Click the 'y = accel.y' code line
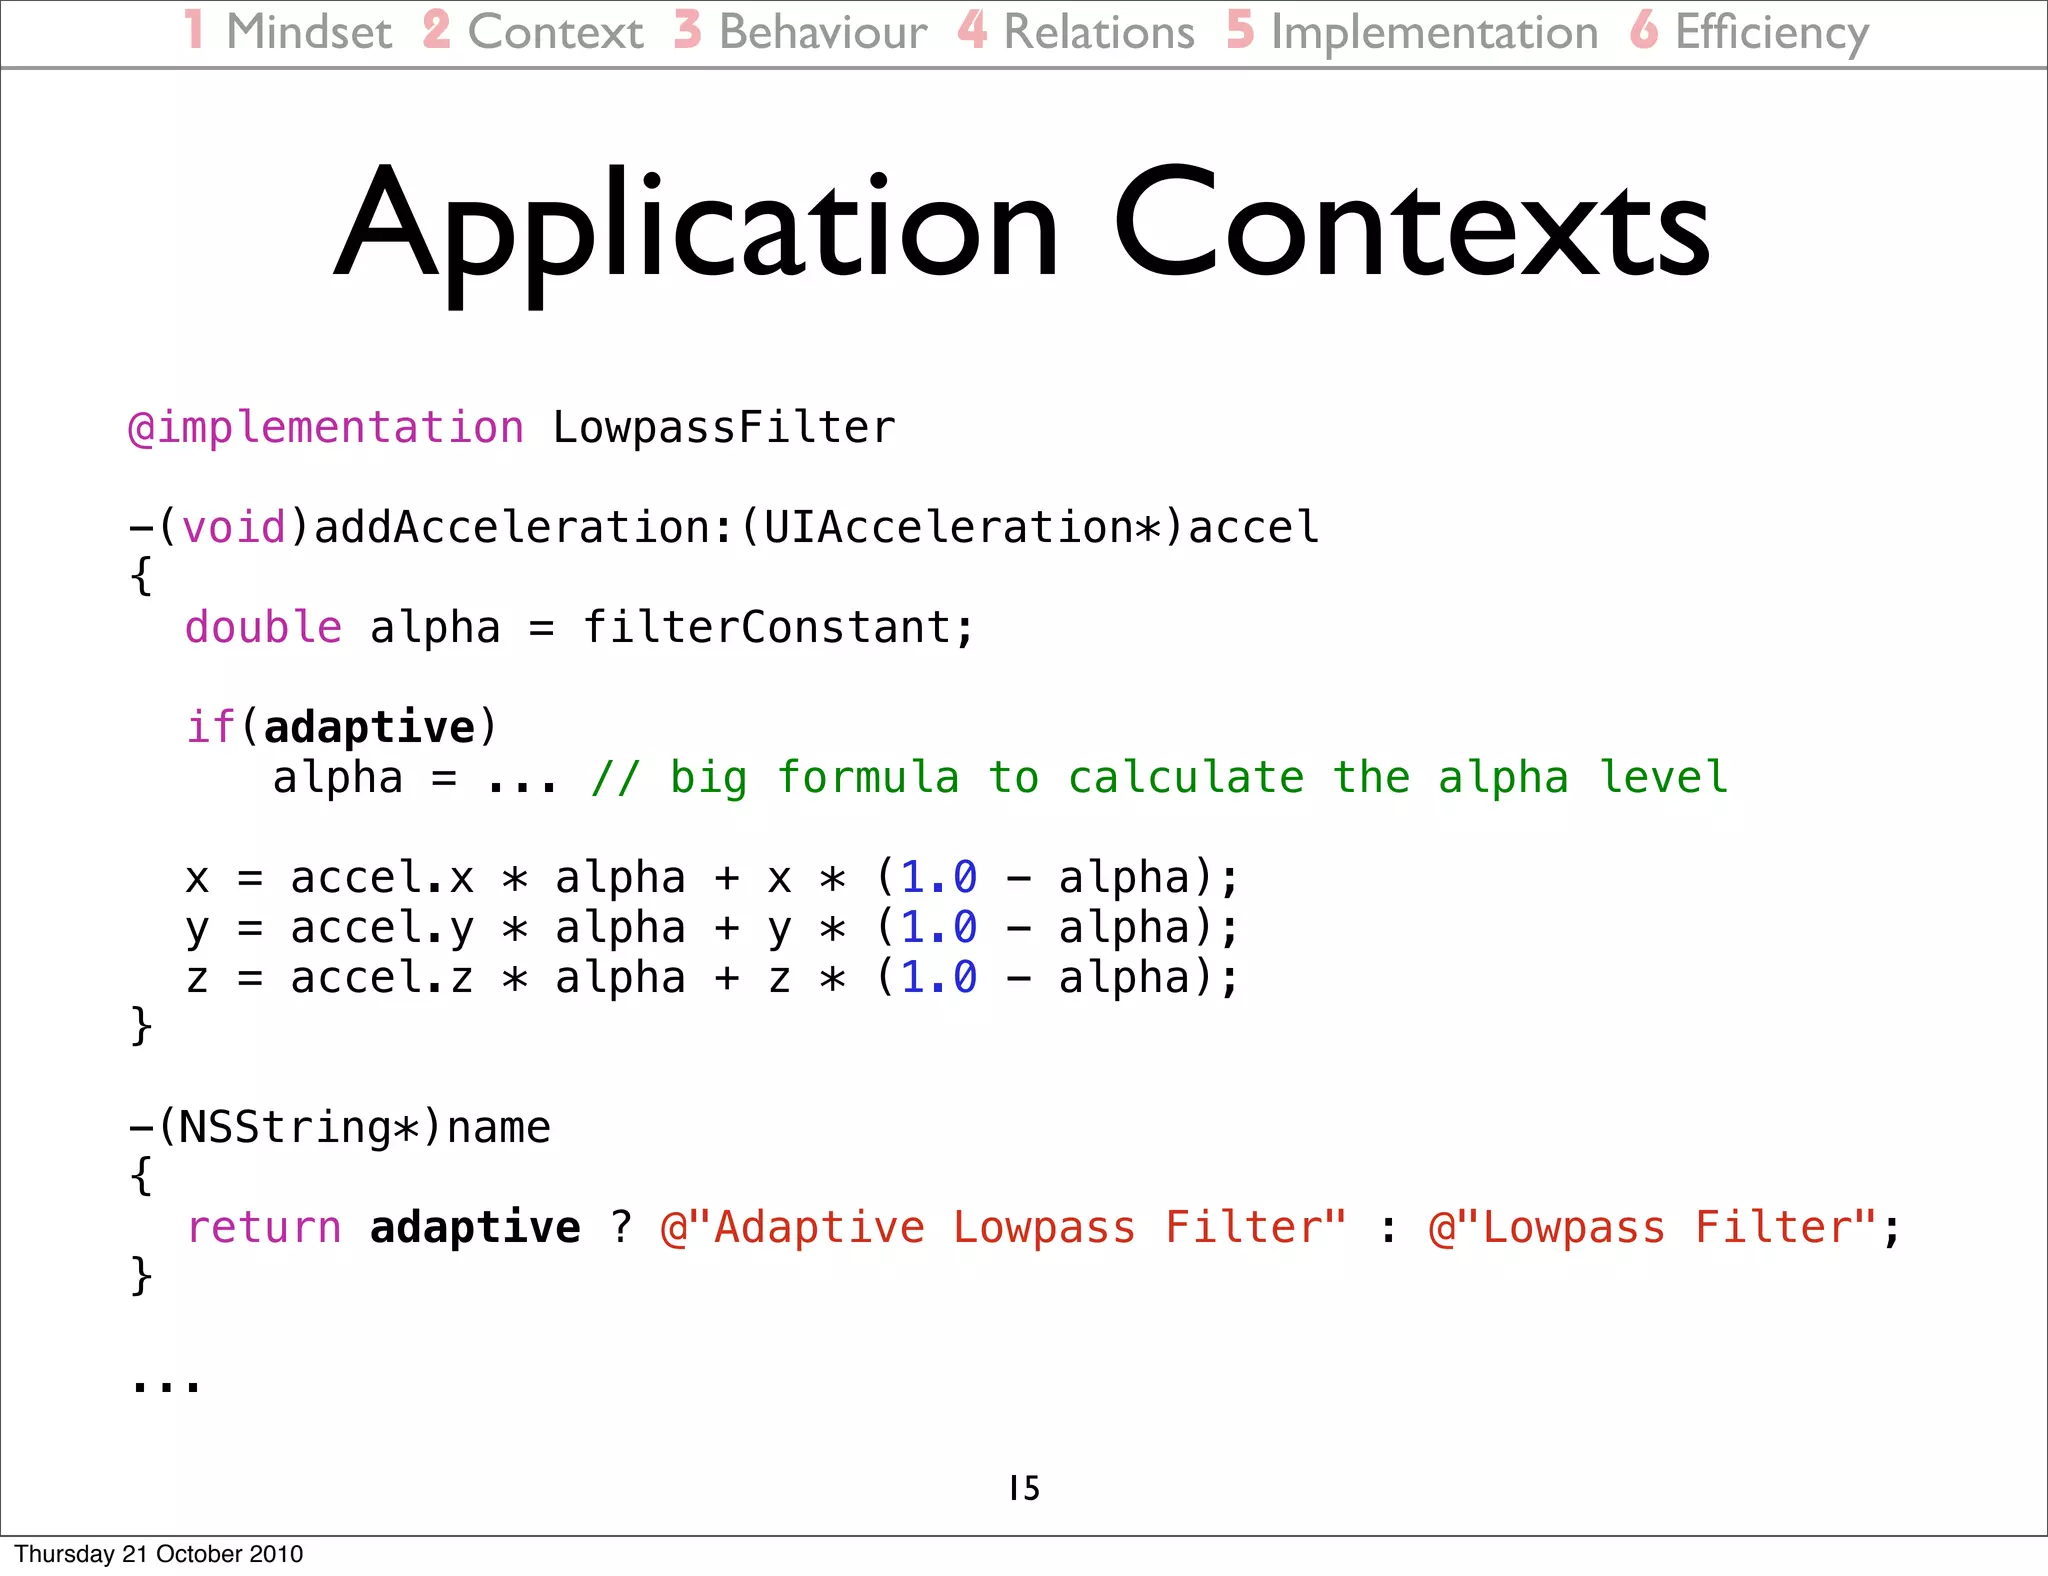The width and height of the screenshot is (2048, 1576). (712, 928)
